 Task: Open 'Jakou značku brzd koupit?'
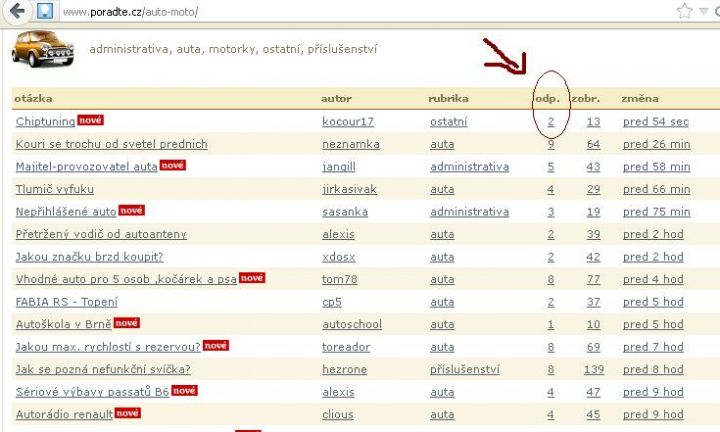click(90, 257)
